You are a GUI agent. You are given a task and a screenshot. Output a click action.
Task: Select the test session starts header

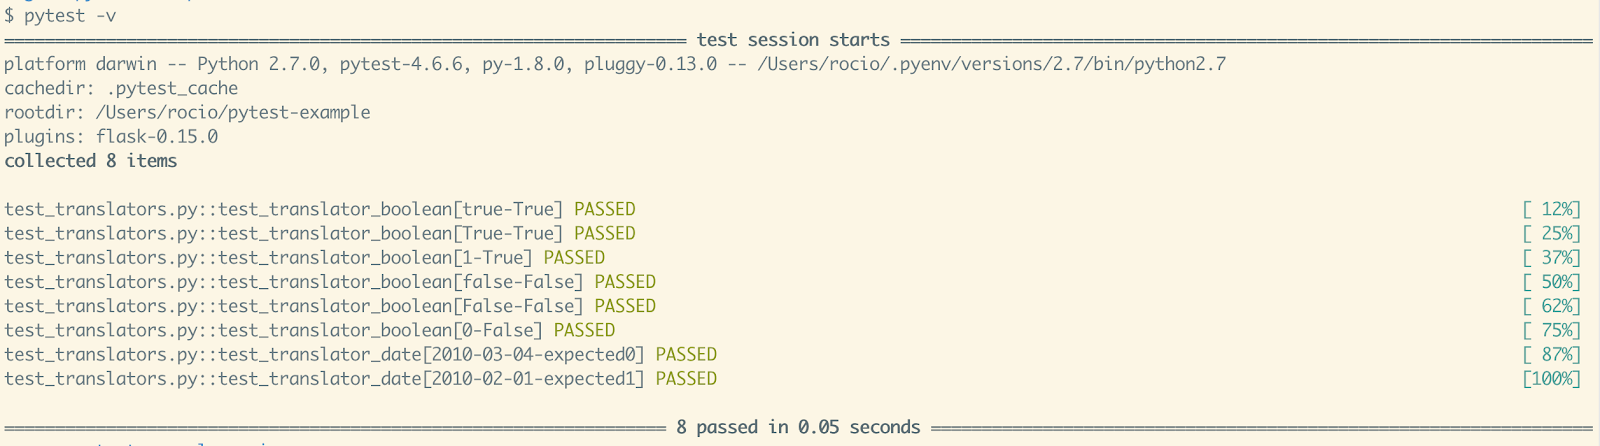793,40
